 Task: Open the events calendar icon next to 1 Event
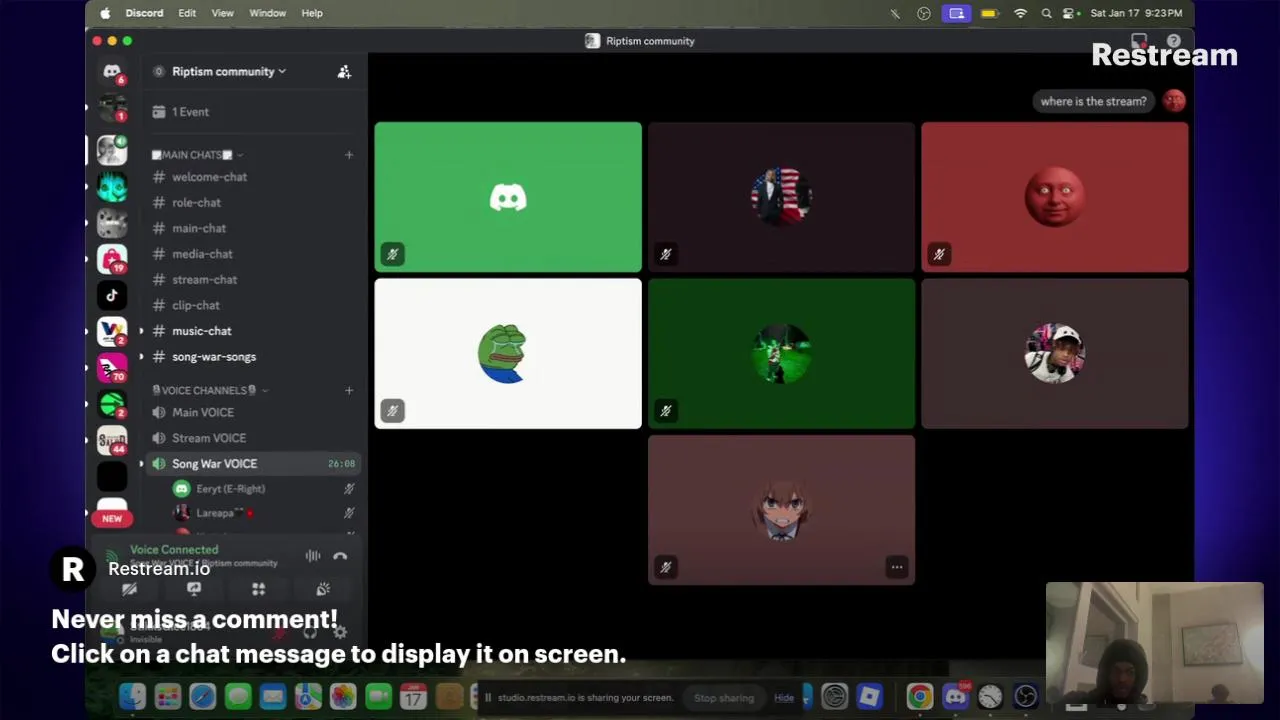[159, 112]
